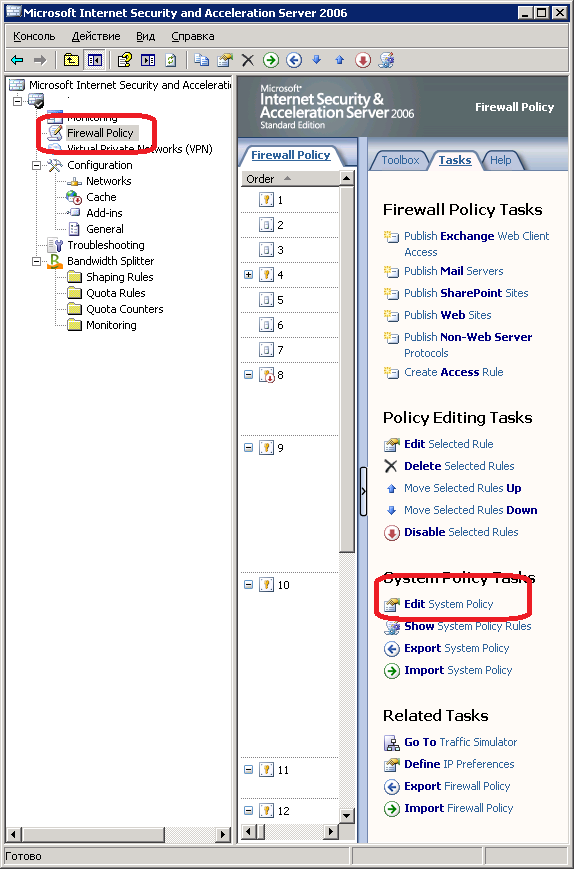
Task: Click the green Import arrow toolbar icon
Action: click(x=270, y=60)
